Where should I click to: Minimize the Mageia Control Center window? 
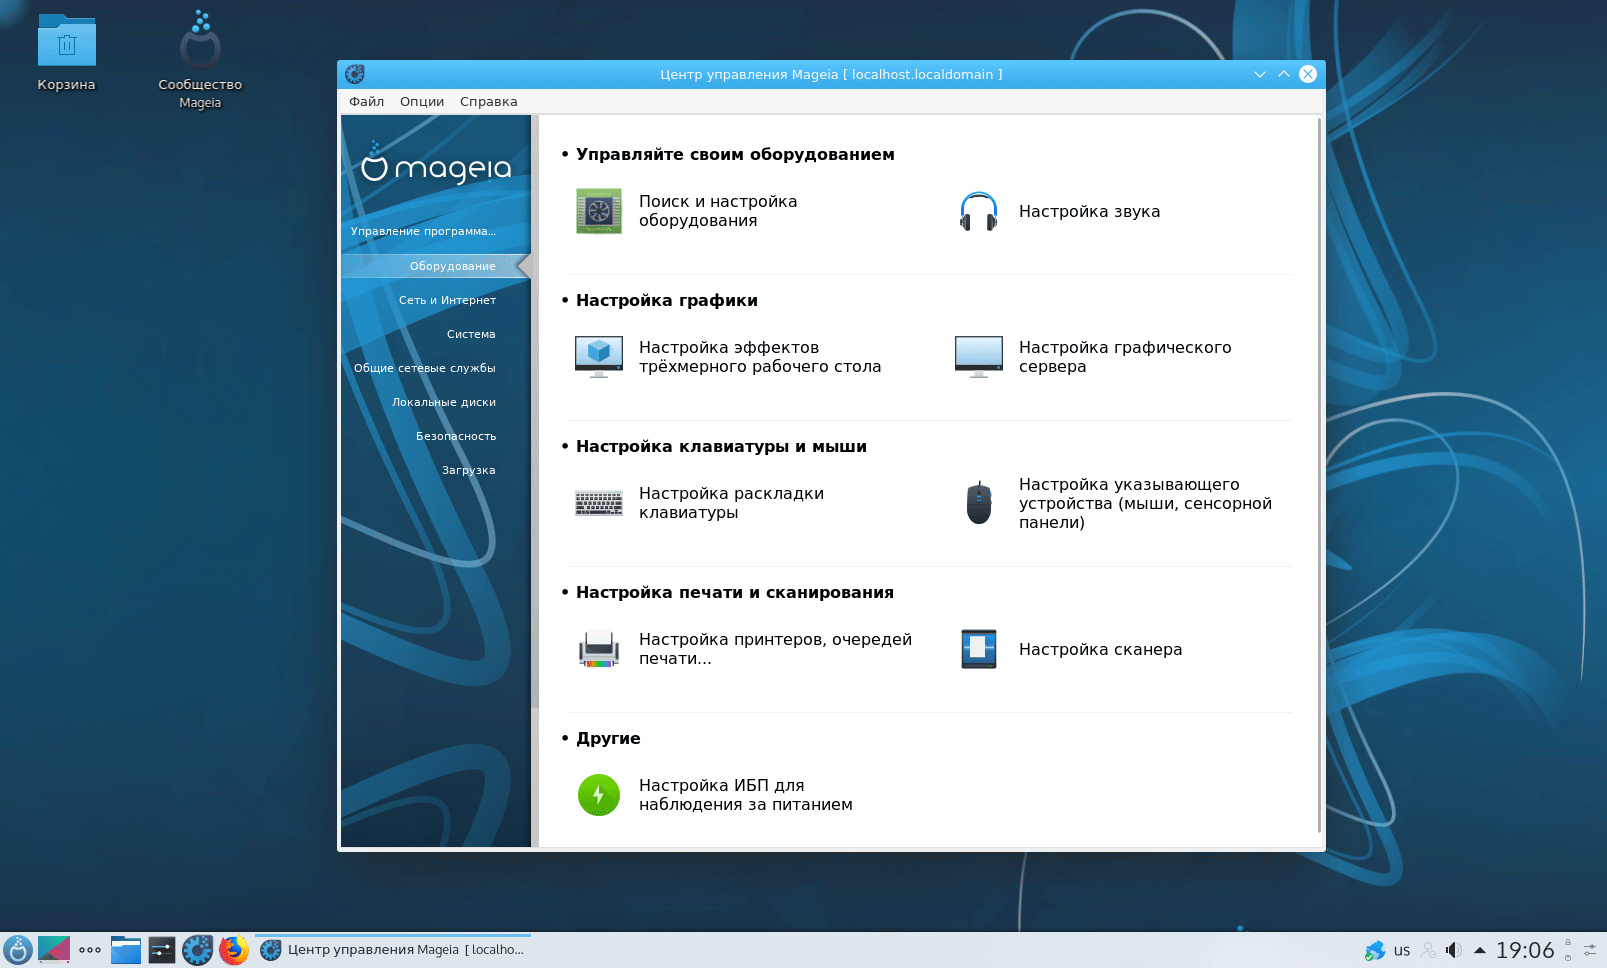pos(1260,74)
